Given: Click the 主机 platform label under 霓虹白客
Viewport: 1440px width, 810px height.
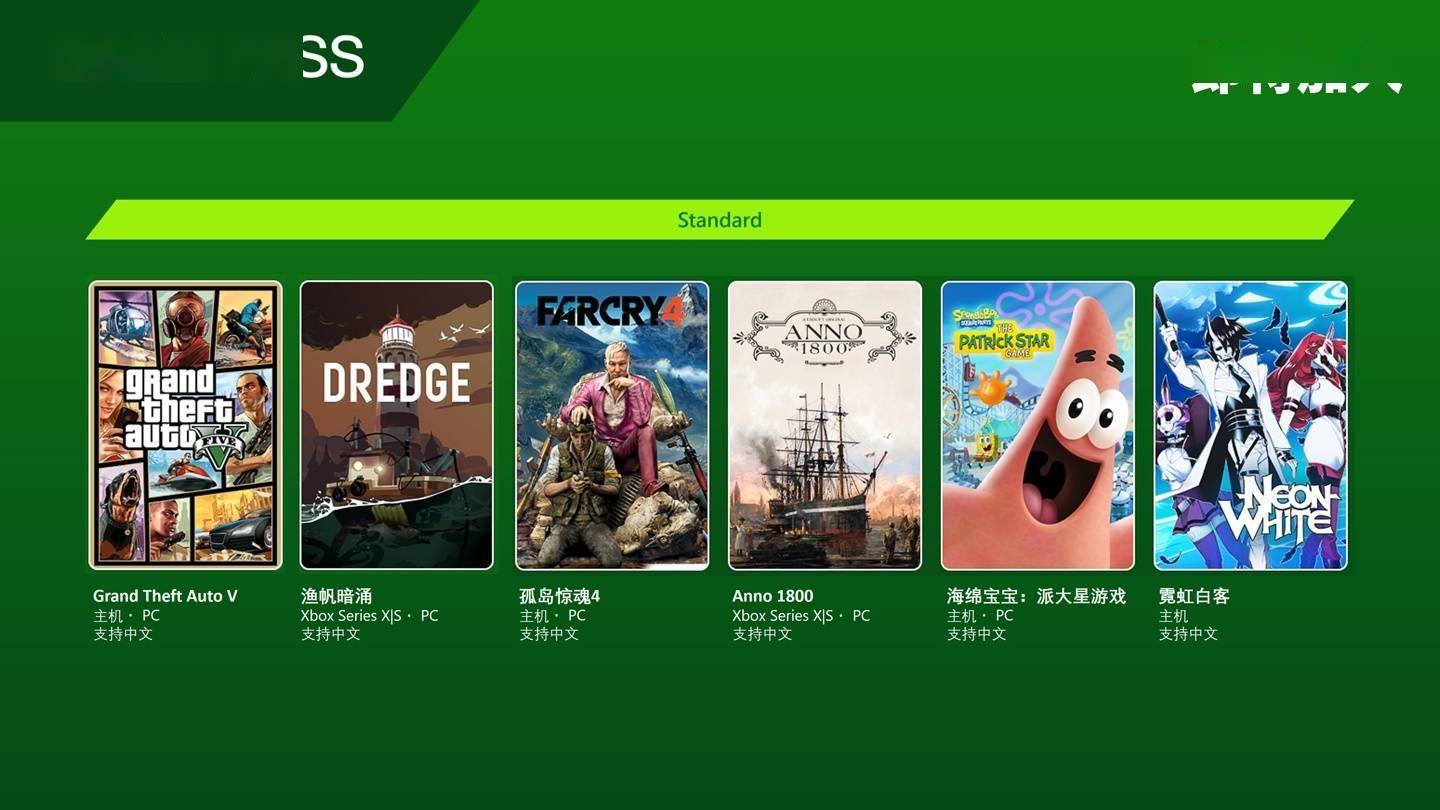Looking at the screenshot, I should coord(1173,616).
